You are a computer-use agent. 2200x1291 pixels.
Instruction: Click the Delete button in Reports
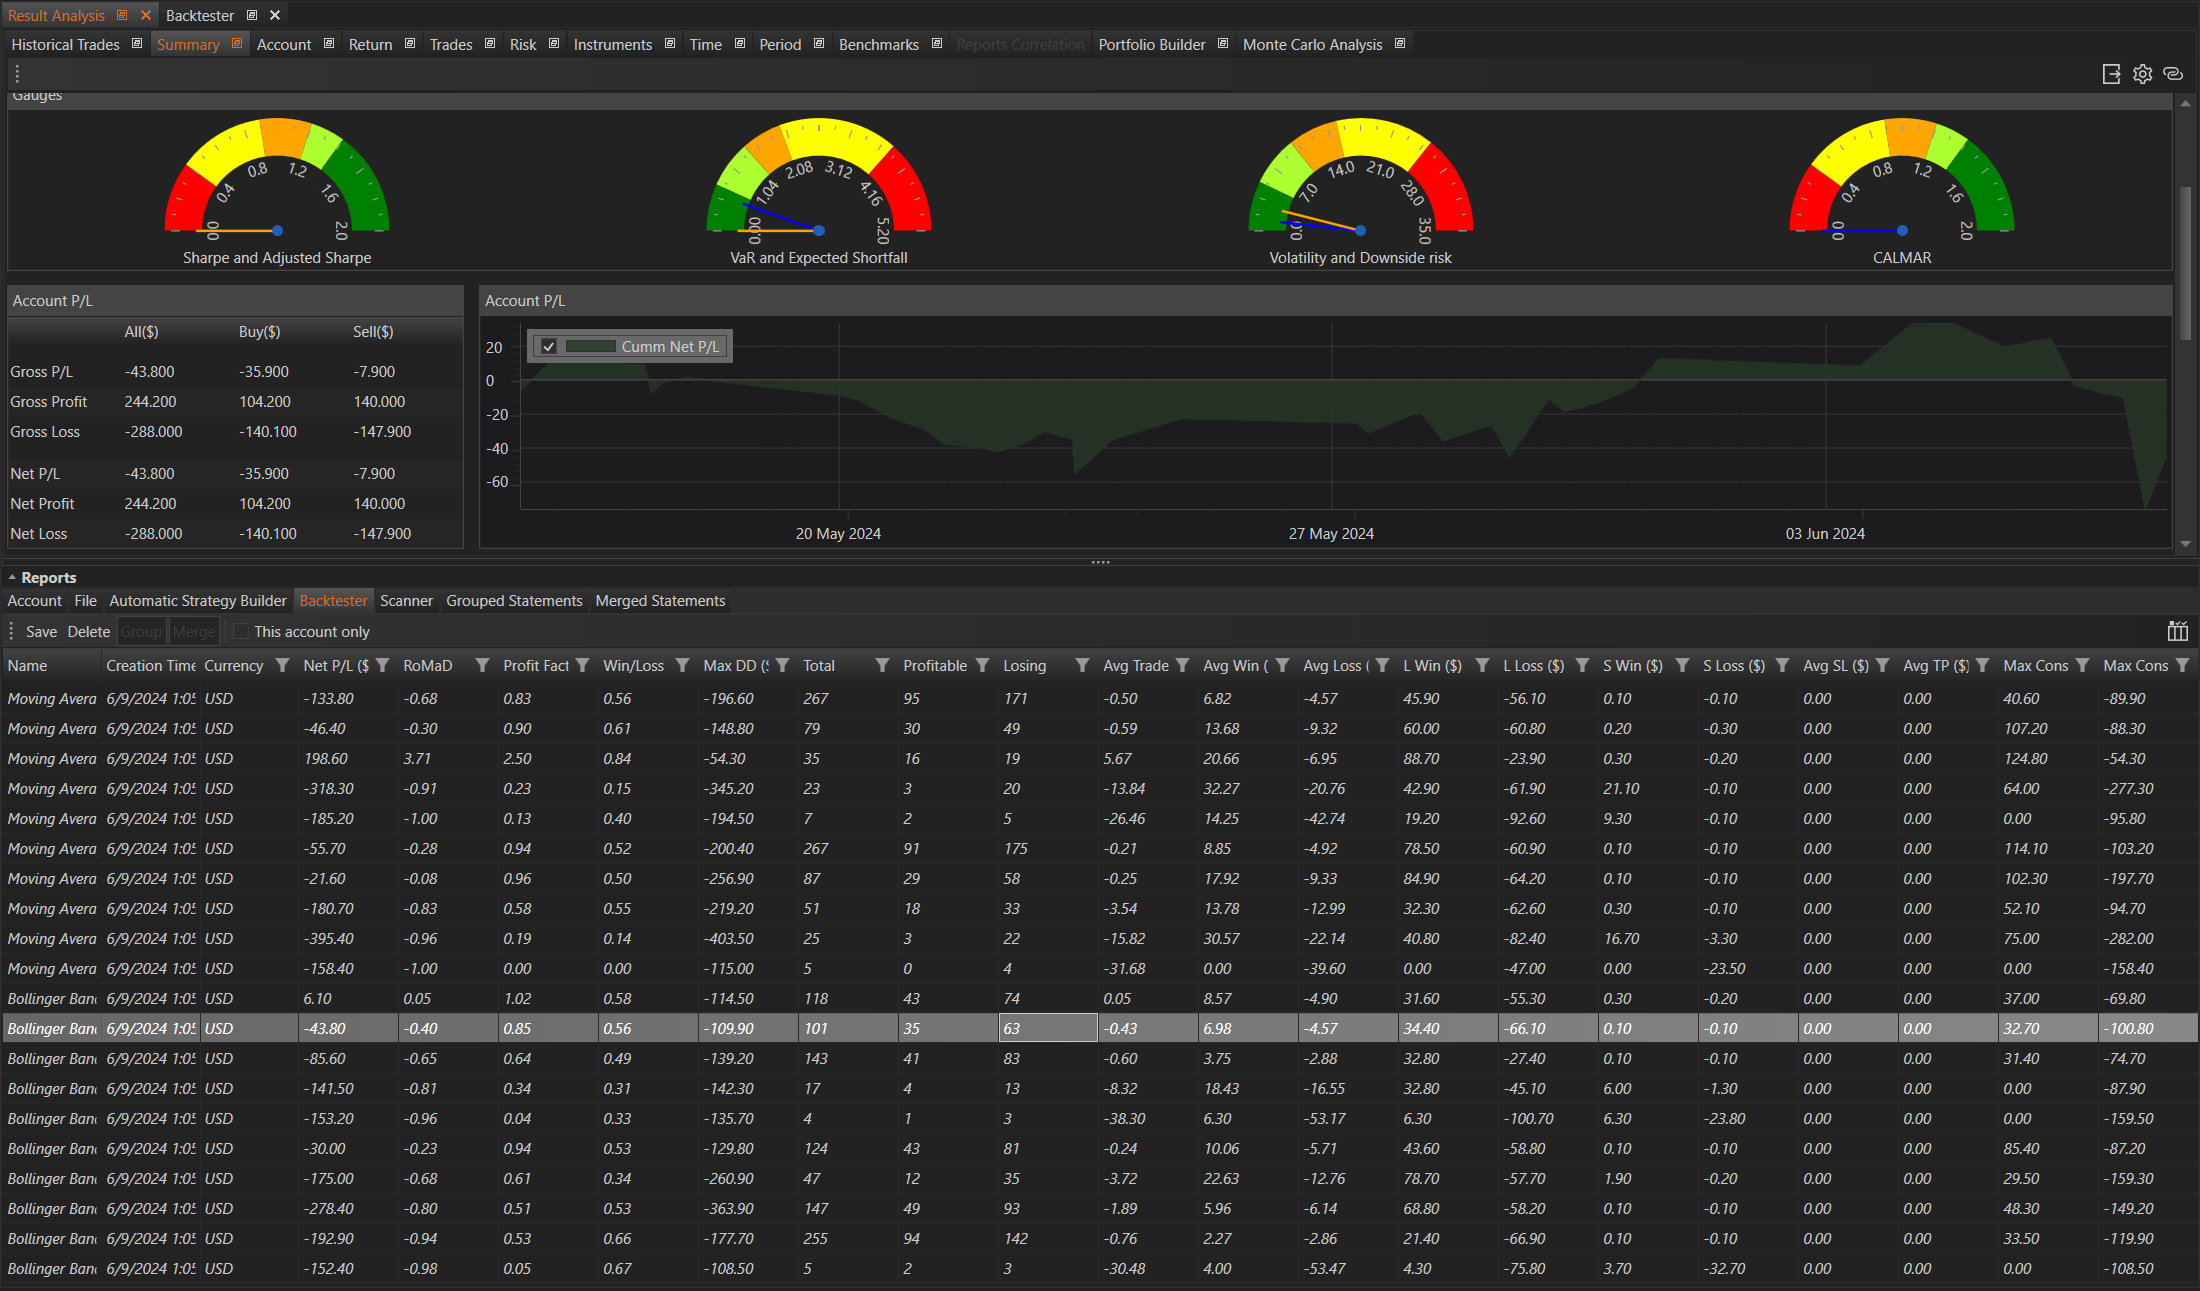pos(89,632)
